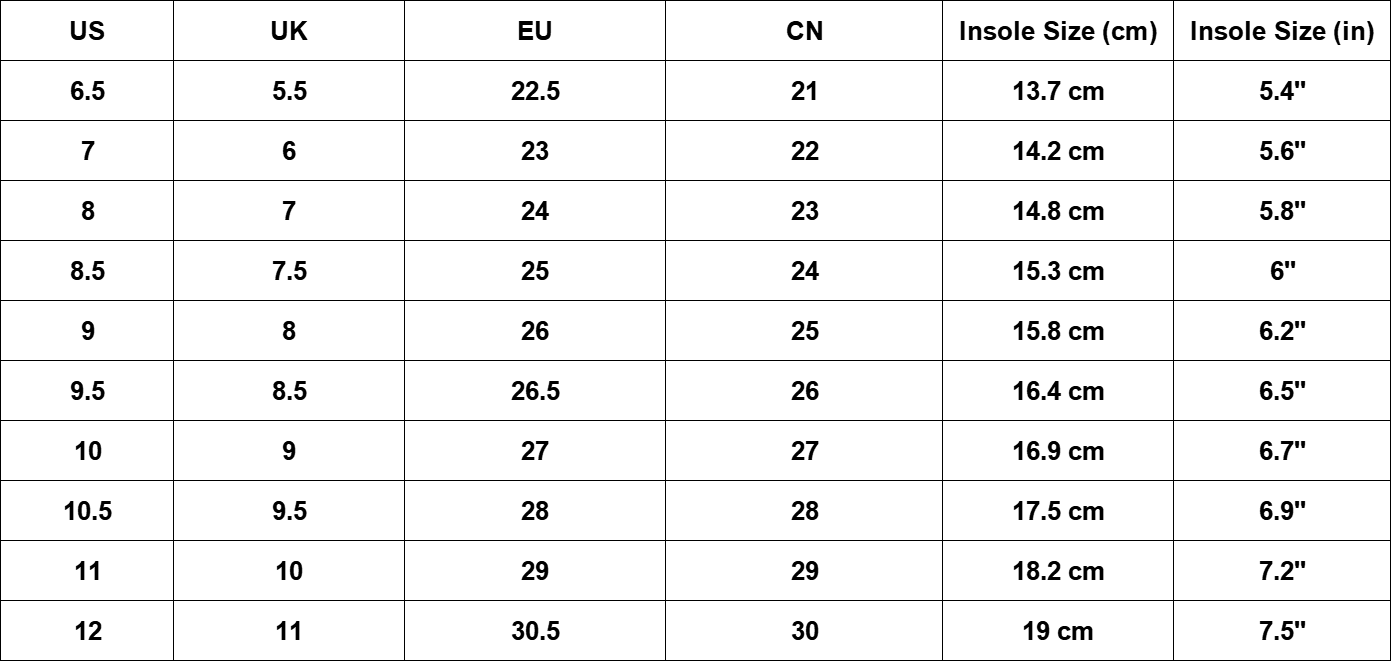
Task: Click the 13.7 cm insole cell
Action: point(1058,91)
